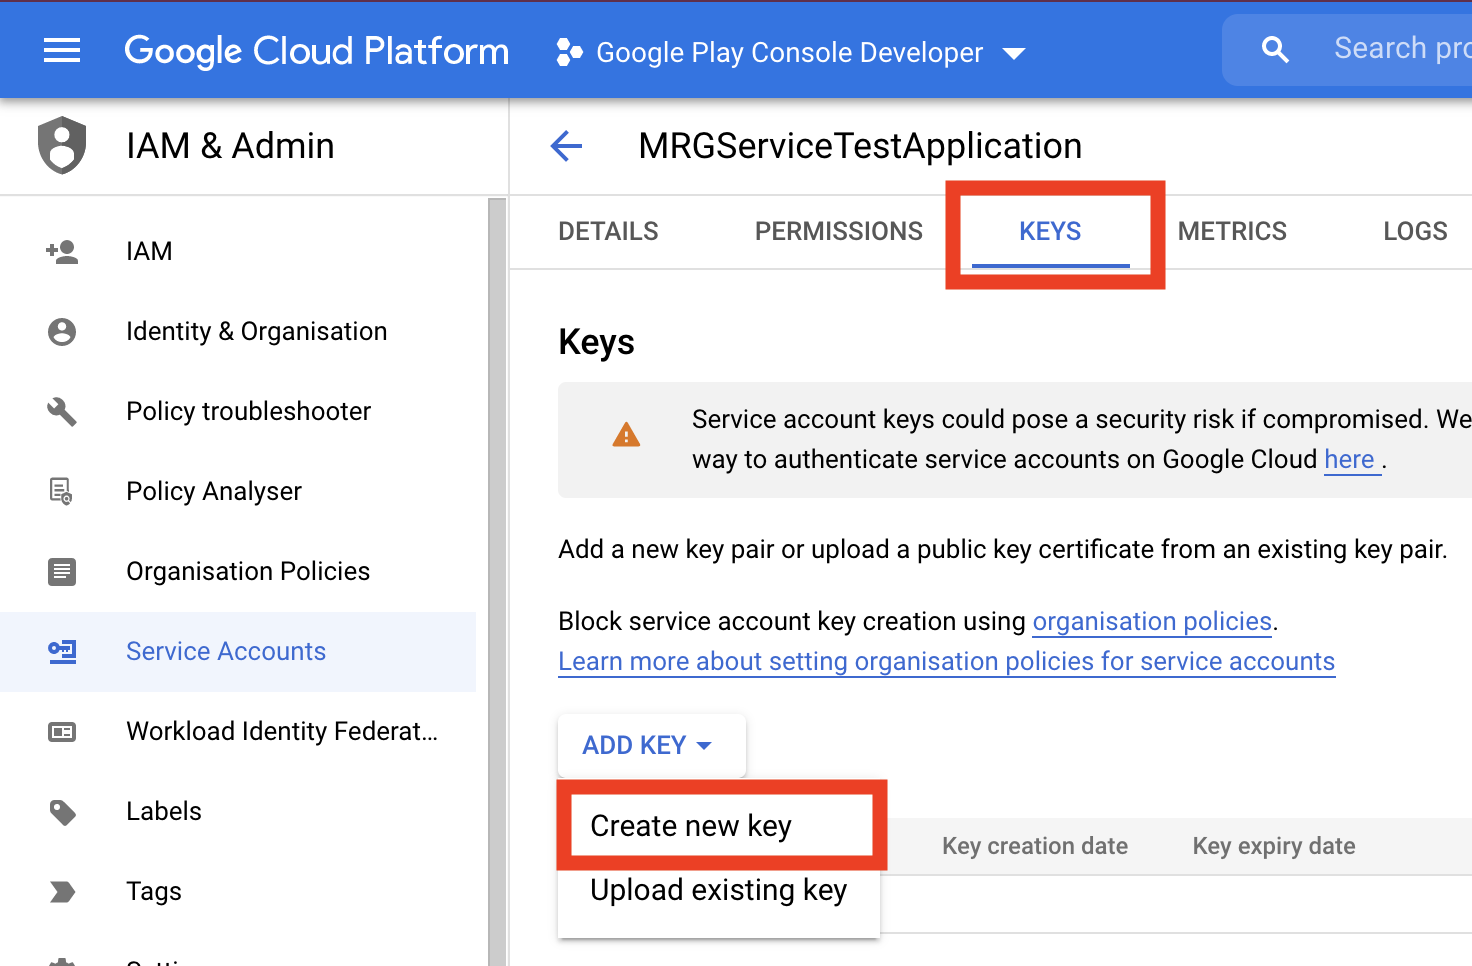Click the search projects input field
This screenshot has width=1472, height=966.
coord(1400,47)
